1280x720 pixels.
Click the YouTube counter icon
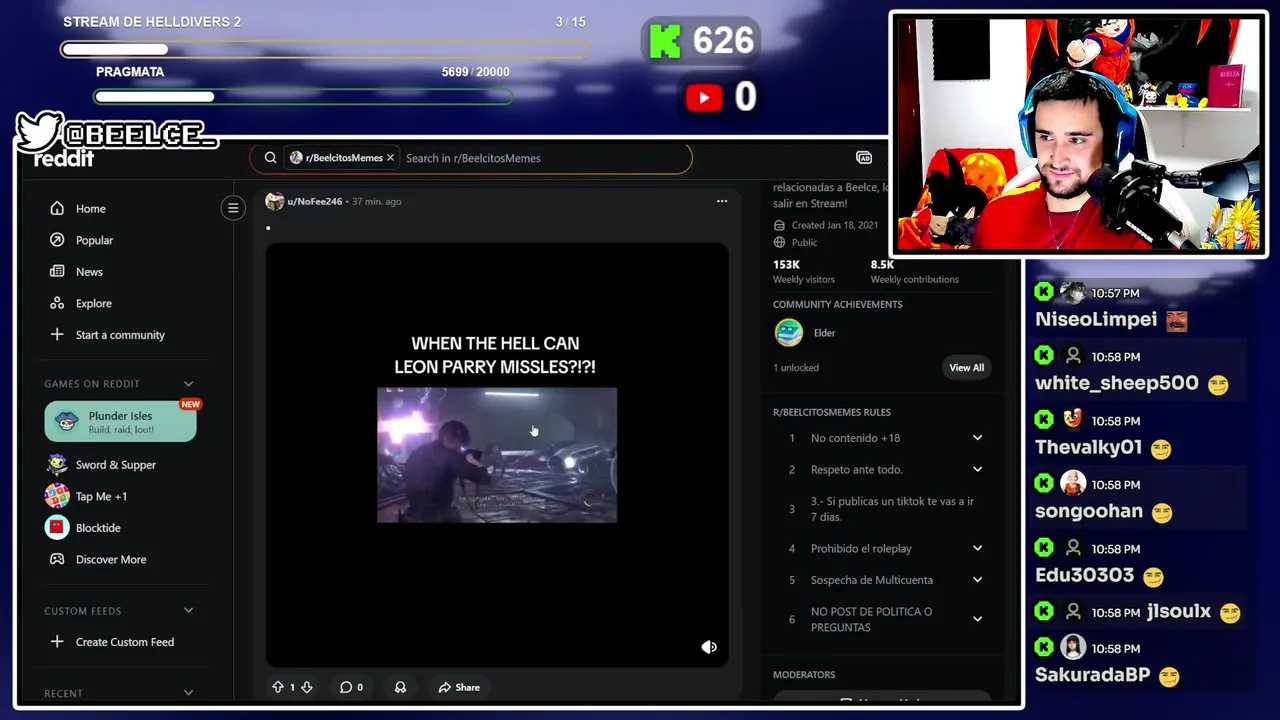pyautogui.click(x=704, y=97)
